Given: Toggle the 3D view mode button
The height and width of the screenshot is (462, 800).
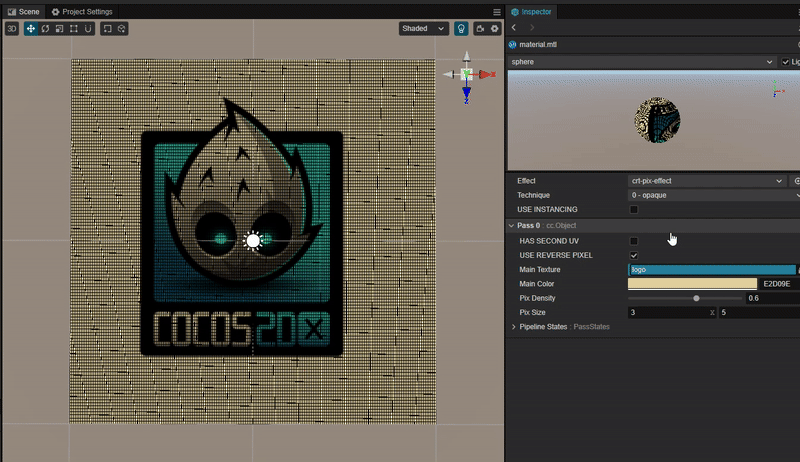Looking at the screenshot, I should (x=12, y=29).
